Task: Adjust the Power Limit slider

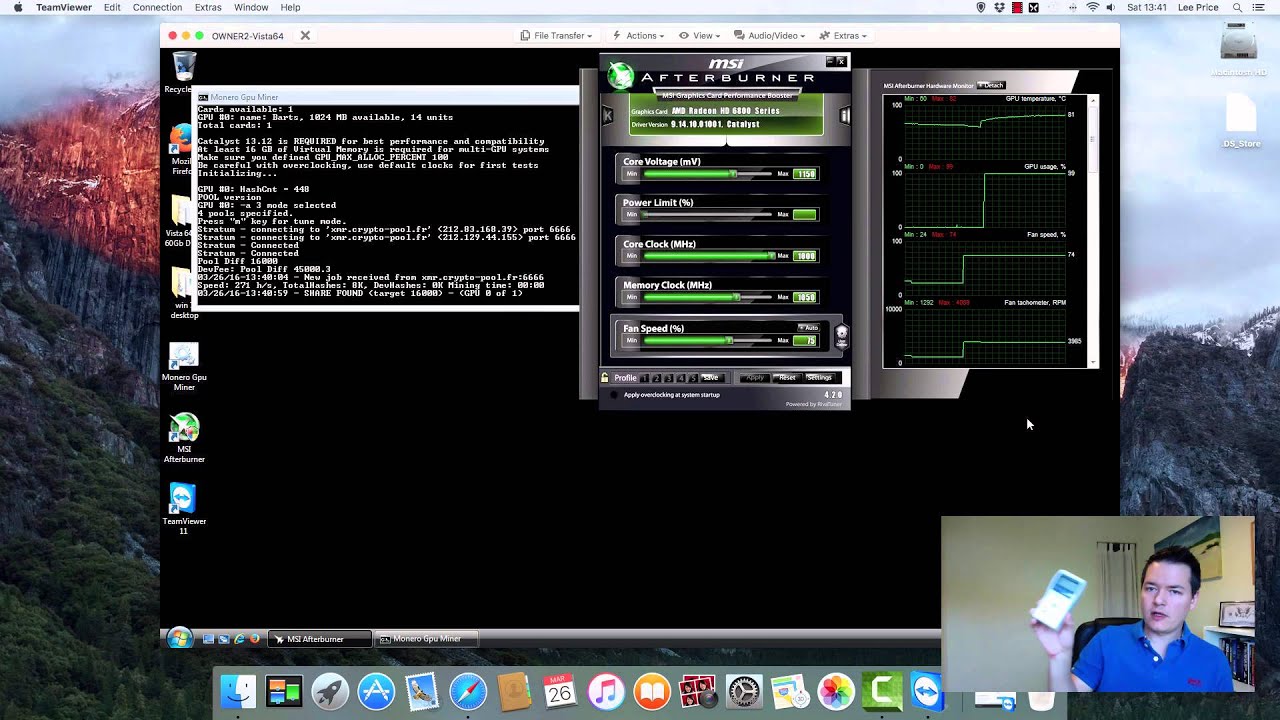Action: 708,215
